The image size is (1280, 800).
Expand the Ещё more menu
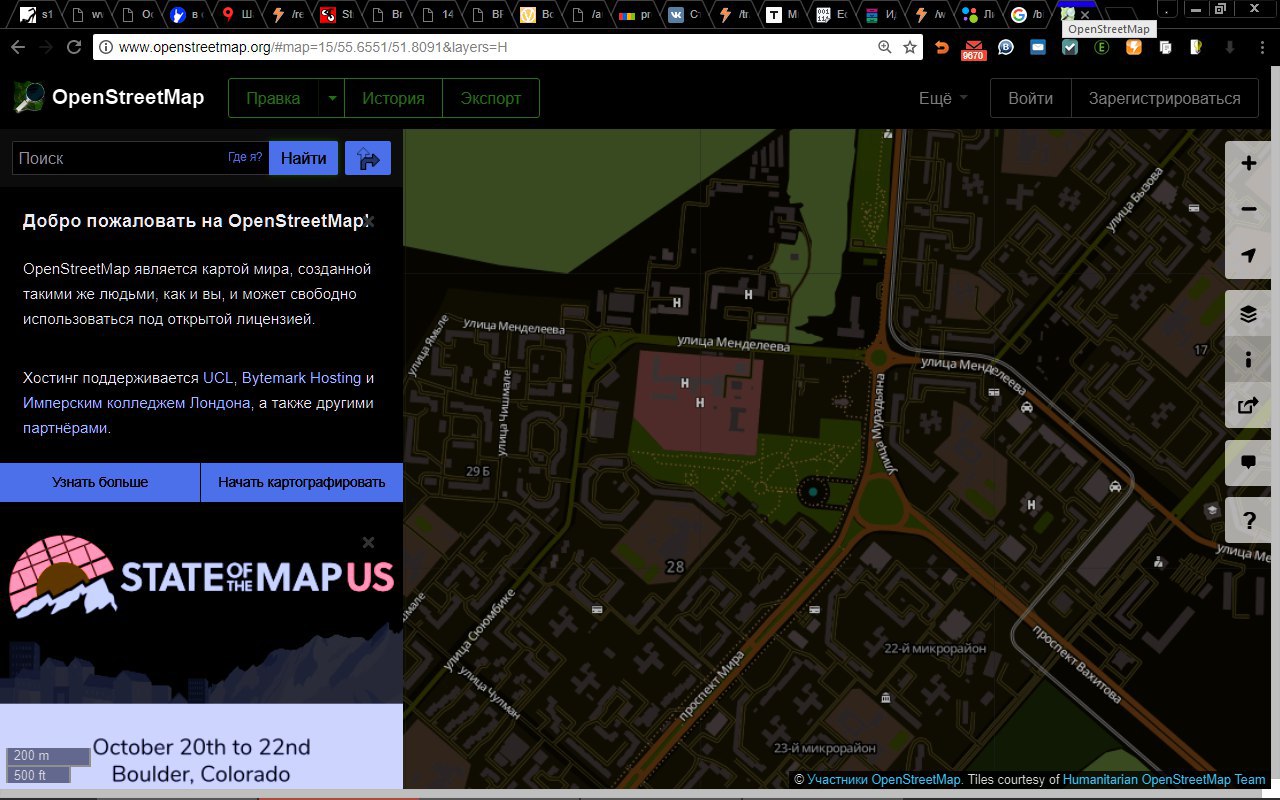click(x=943, y=98)
